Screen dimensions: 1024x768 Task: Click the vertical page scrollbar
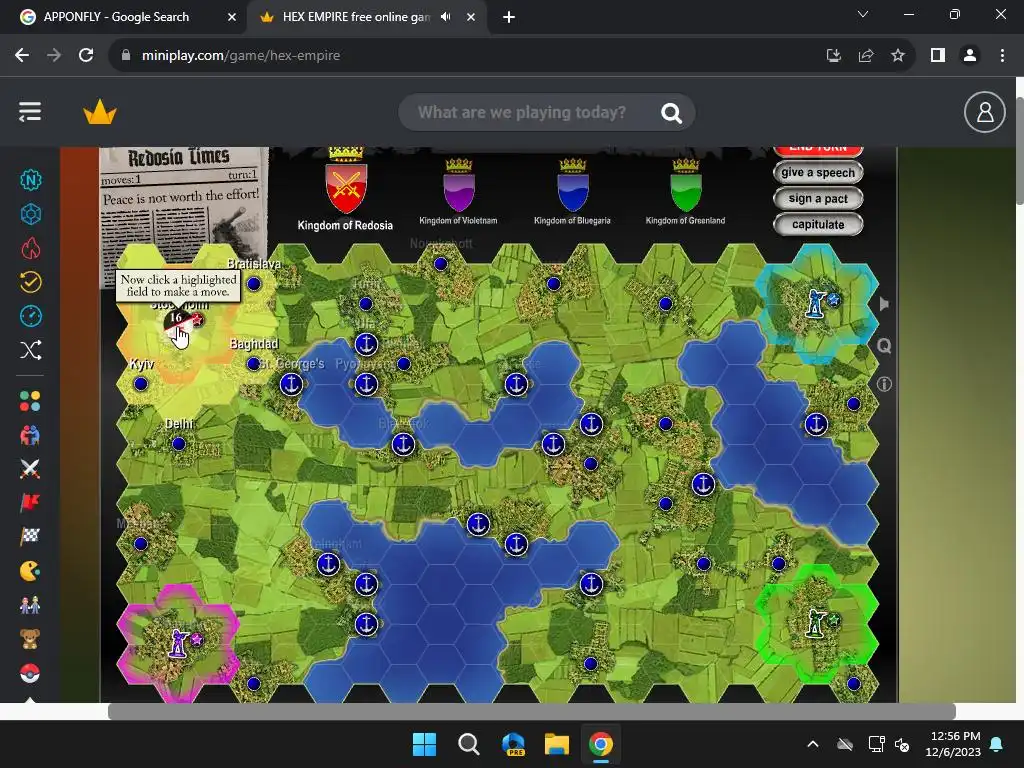coord(1019,152)
